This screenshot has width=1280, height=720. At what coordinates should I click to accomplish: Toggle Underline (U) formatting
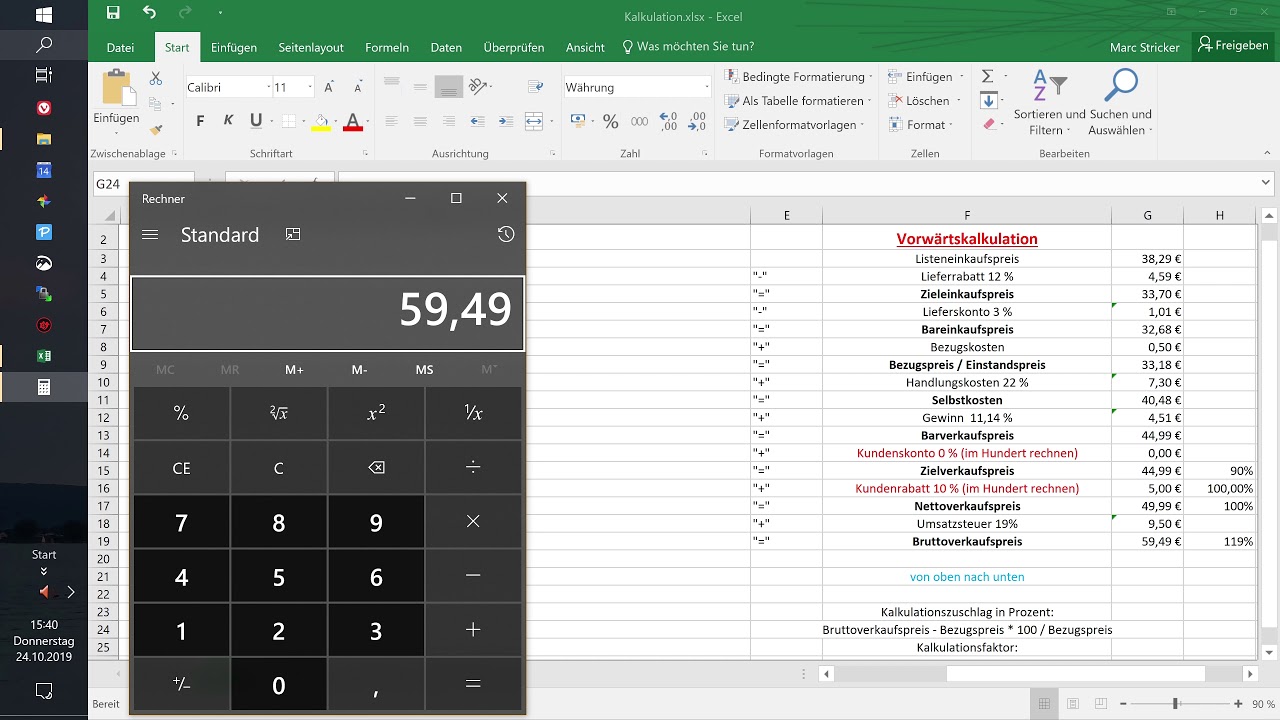(256, 121)
